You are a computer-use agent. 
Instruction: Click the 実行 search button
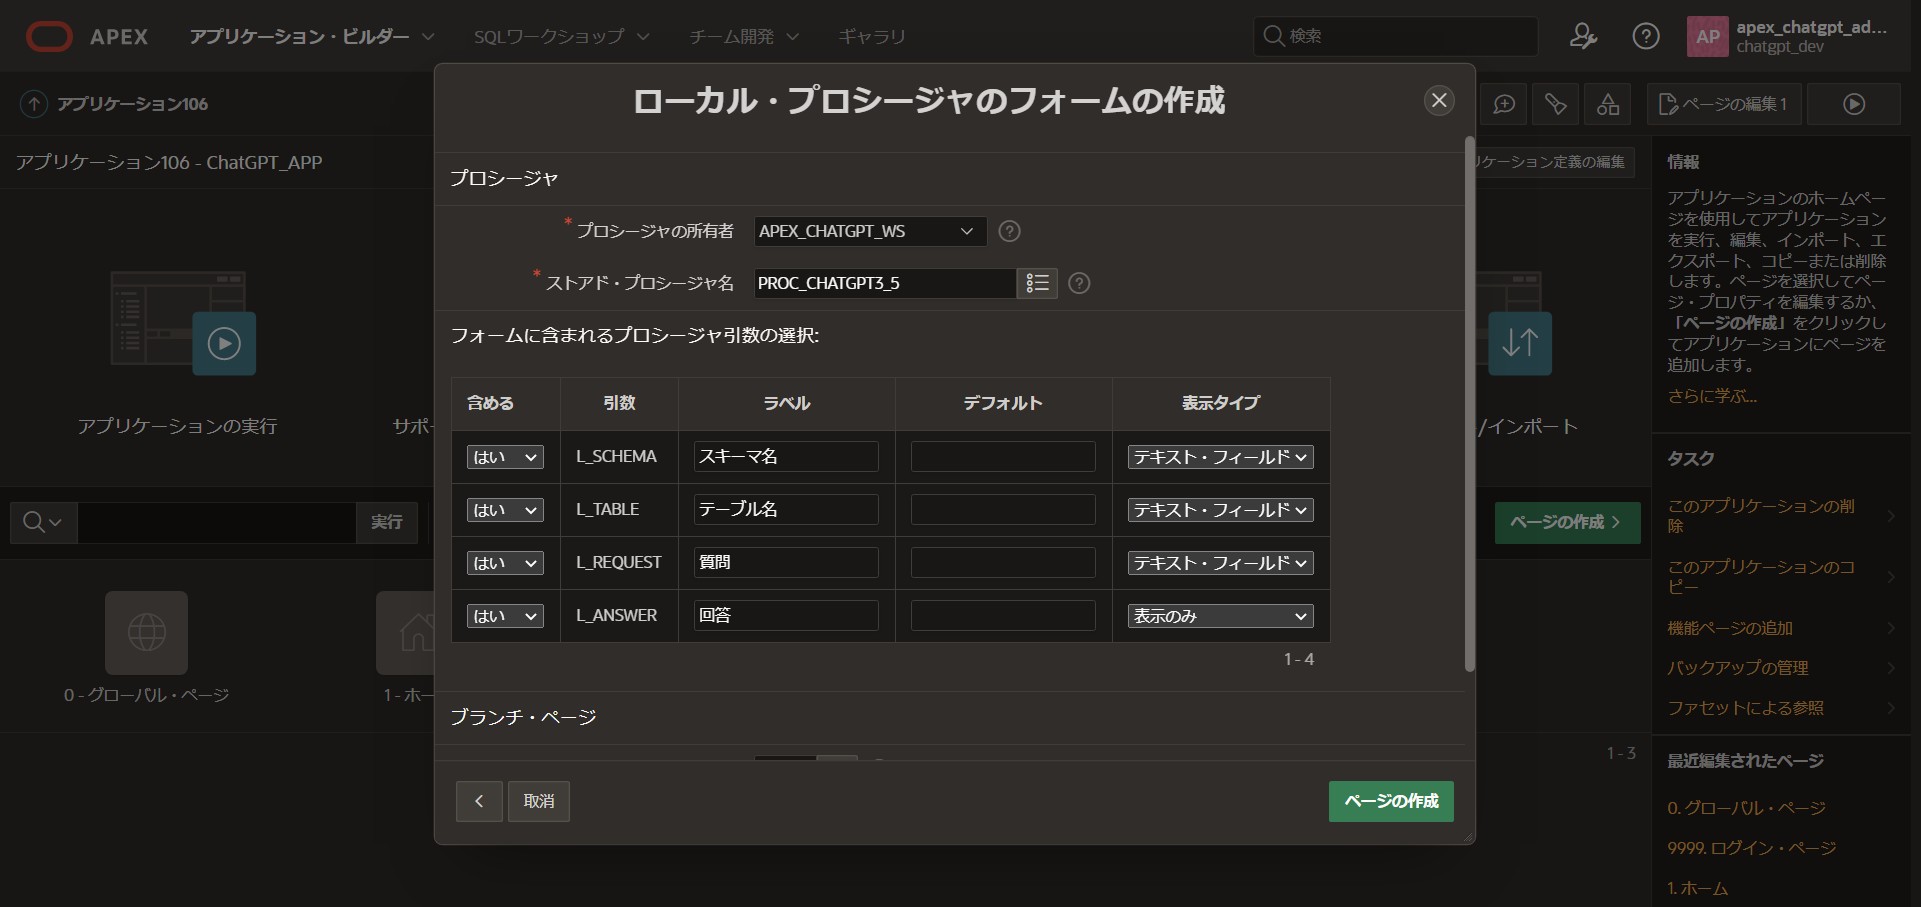point(387,522)
